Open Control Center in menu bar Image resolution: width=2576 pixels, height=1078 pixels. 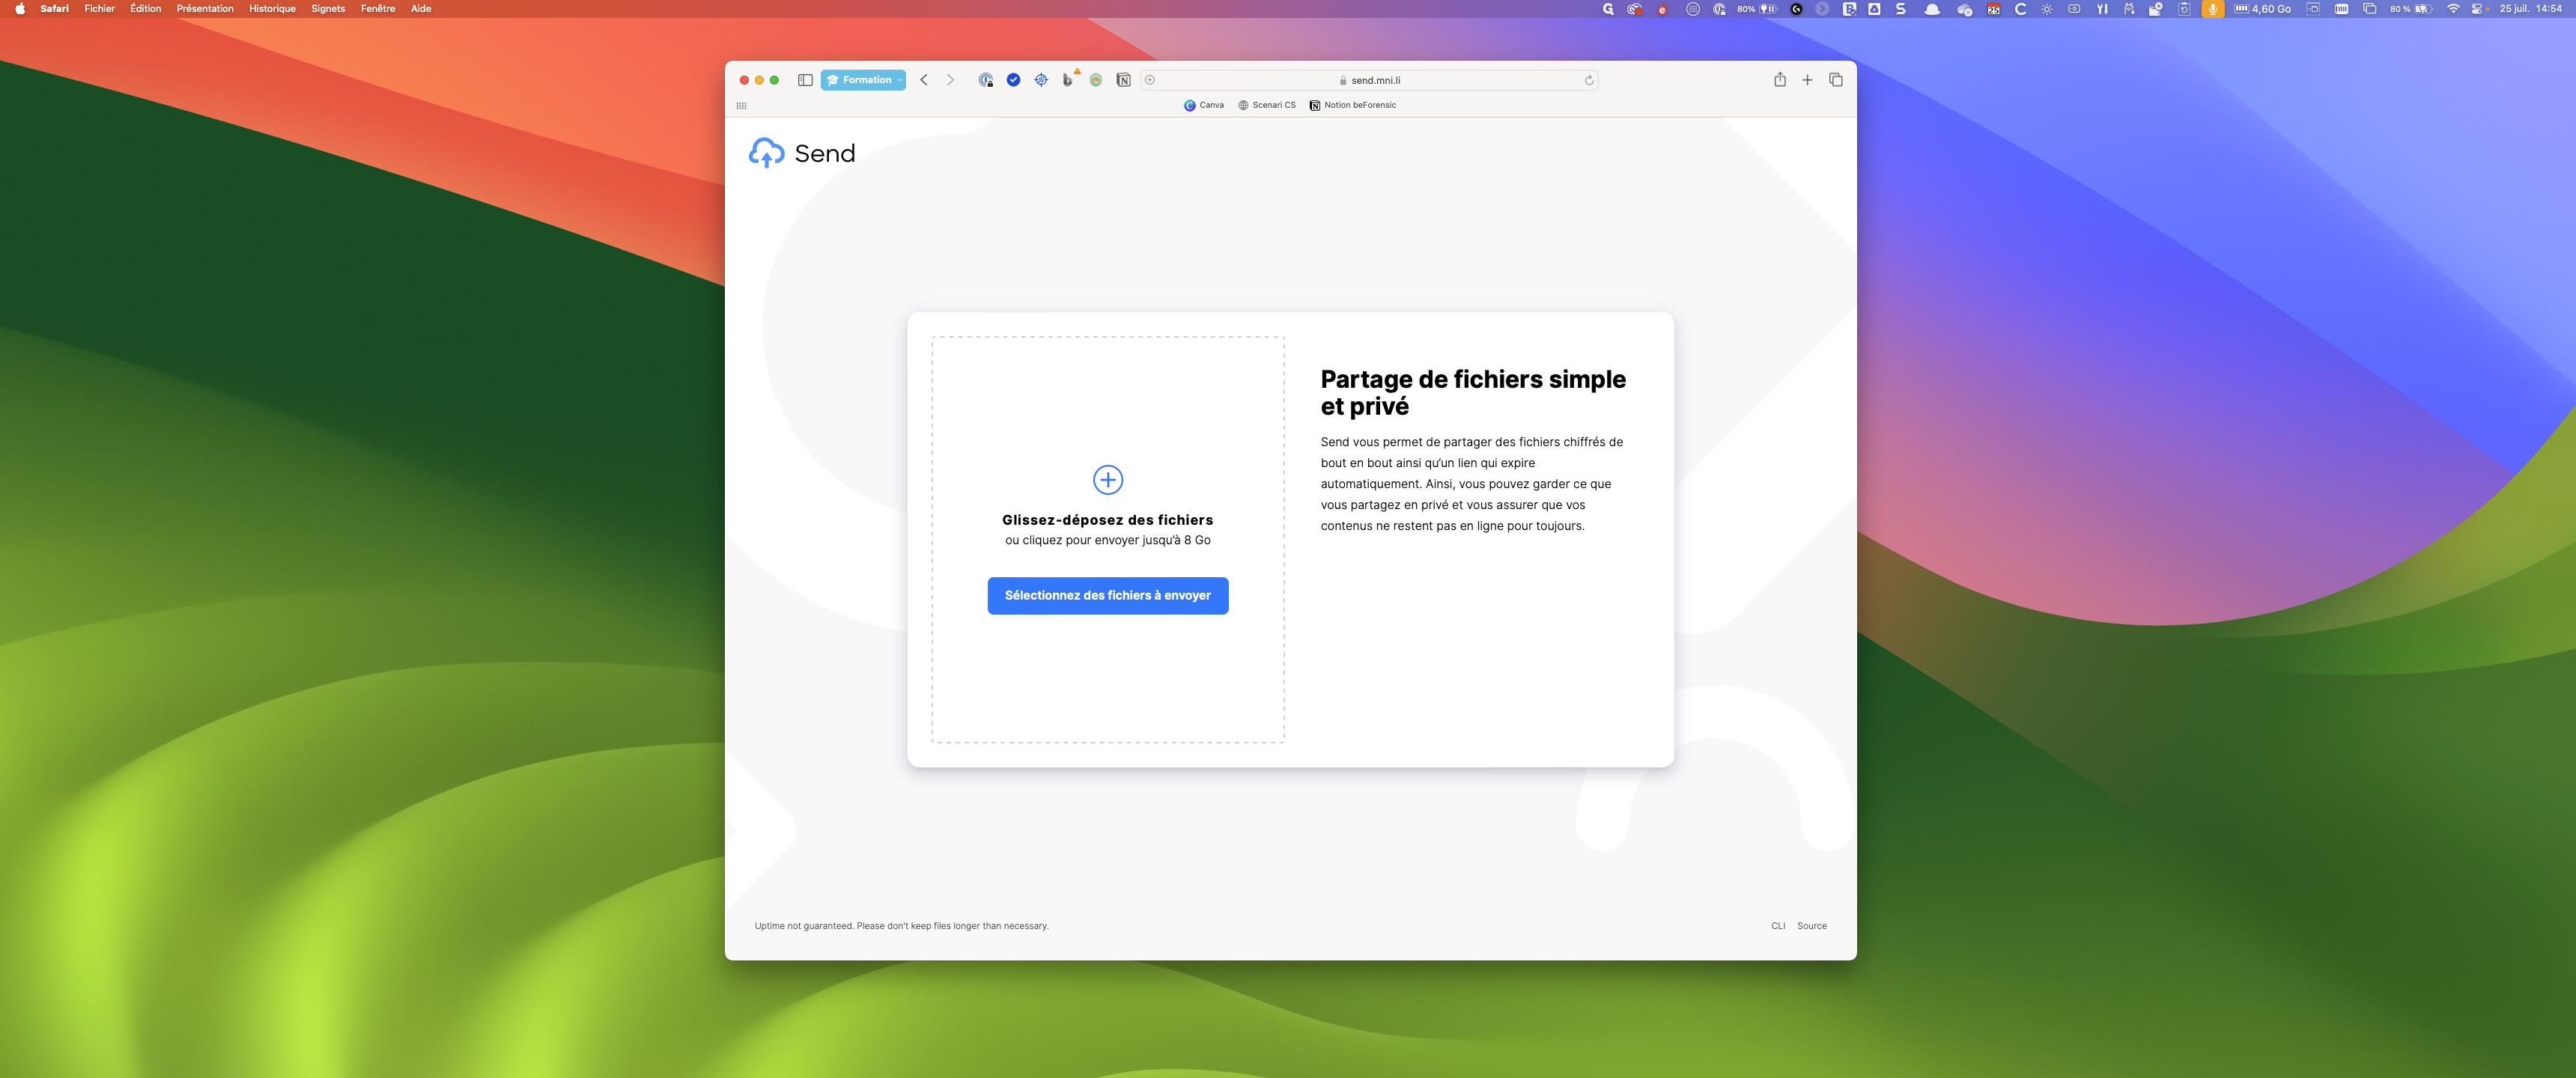tap(2477, 9)
